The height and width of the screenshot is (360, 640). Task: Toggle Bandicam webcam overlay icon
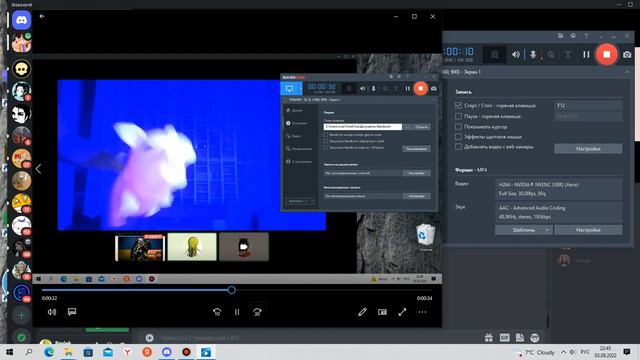coord(494,54)
